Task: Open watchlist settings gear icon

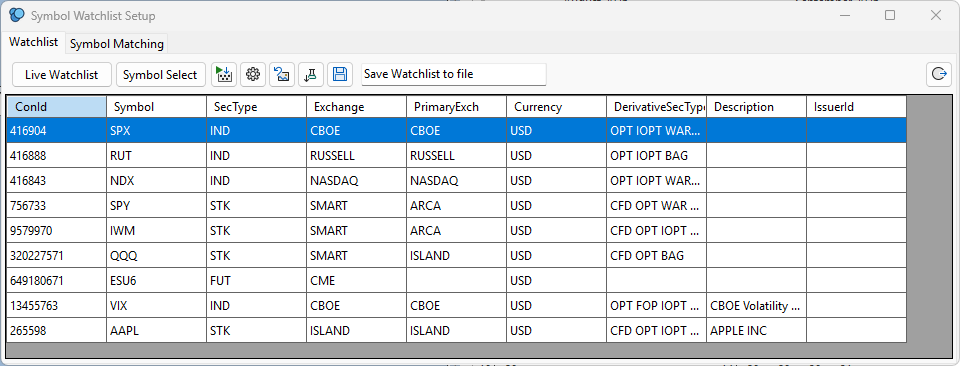Action: pyautogui.click(x=253, y=75)
